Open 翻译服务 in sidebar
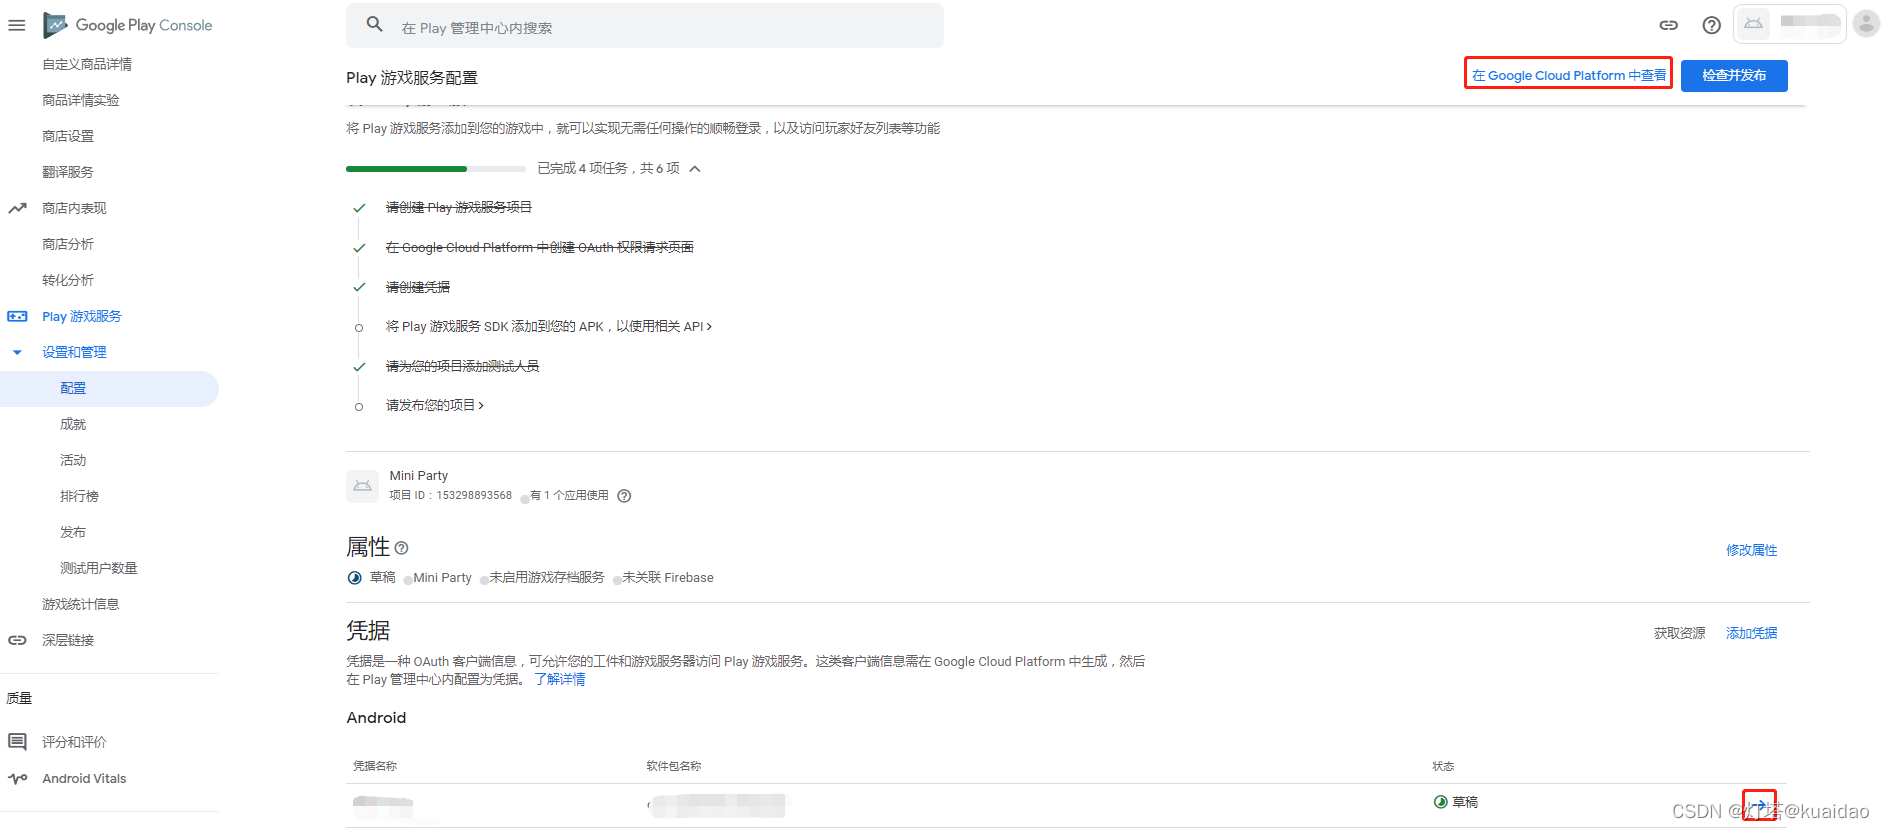The height and width of the screenshot is (830, 1884). click(x=68, y=172)
